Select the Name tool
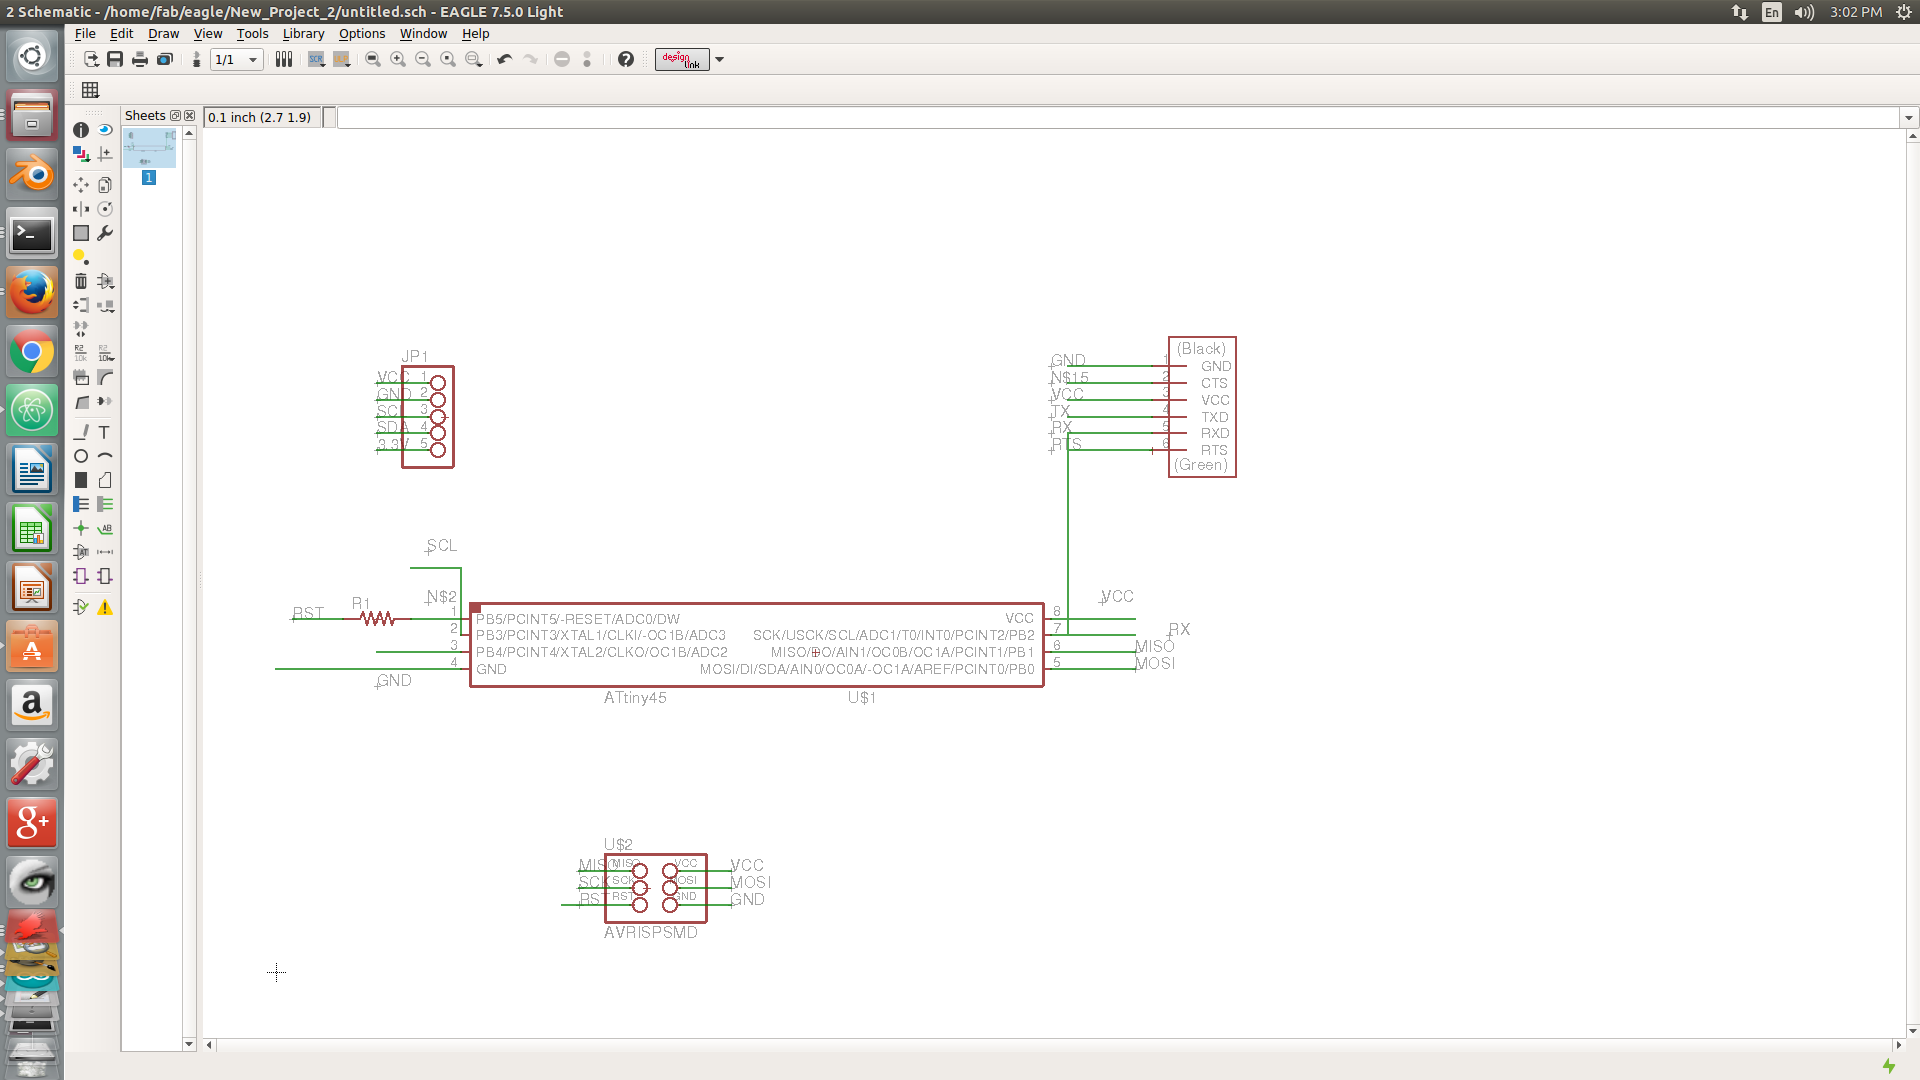The width and height of the screenshot is (1920, 1080). tap(81, 353)
